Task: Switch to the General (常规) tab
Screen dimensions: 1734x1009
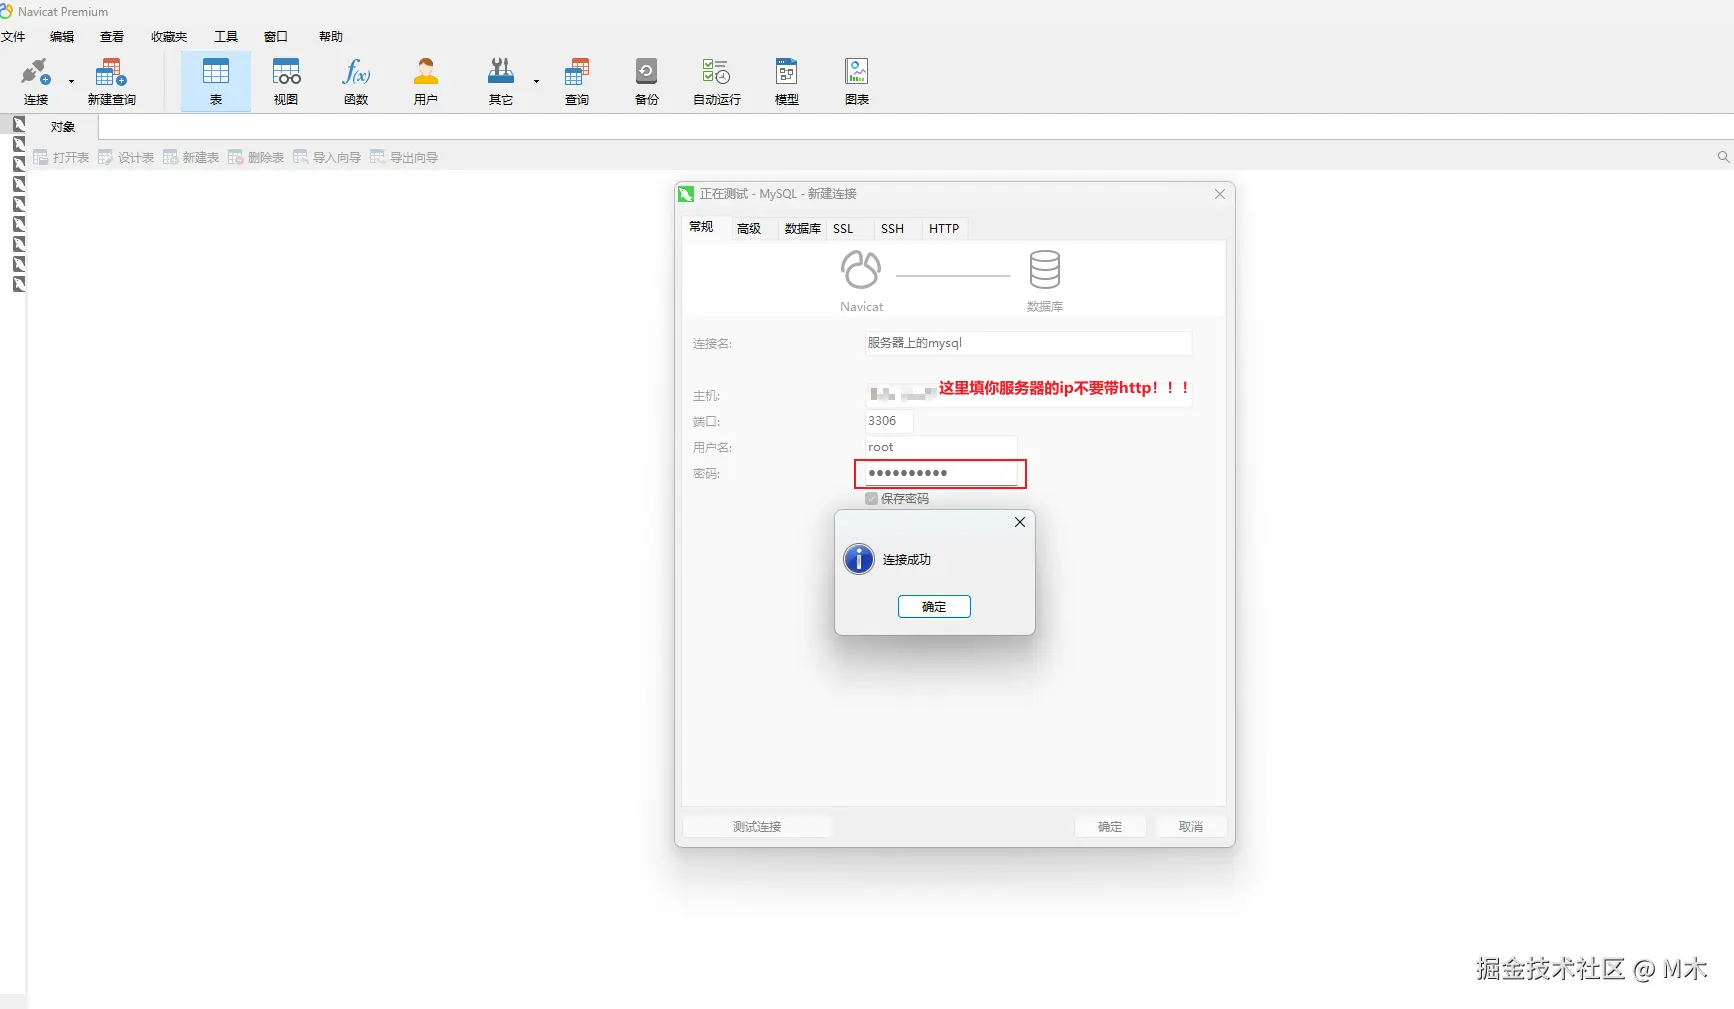Action: pos(701,228)
